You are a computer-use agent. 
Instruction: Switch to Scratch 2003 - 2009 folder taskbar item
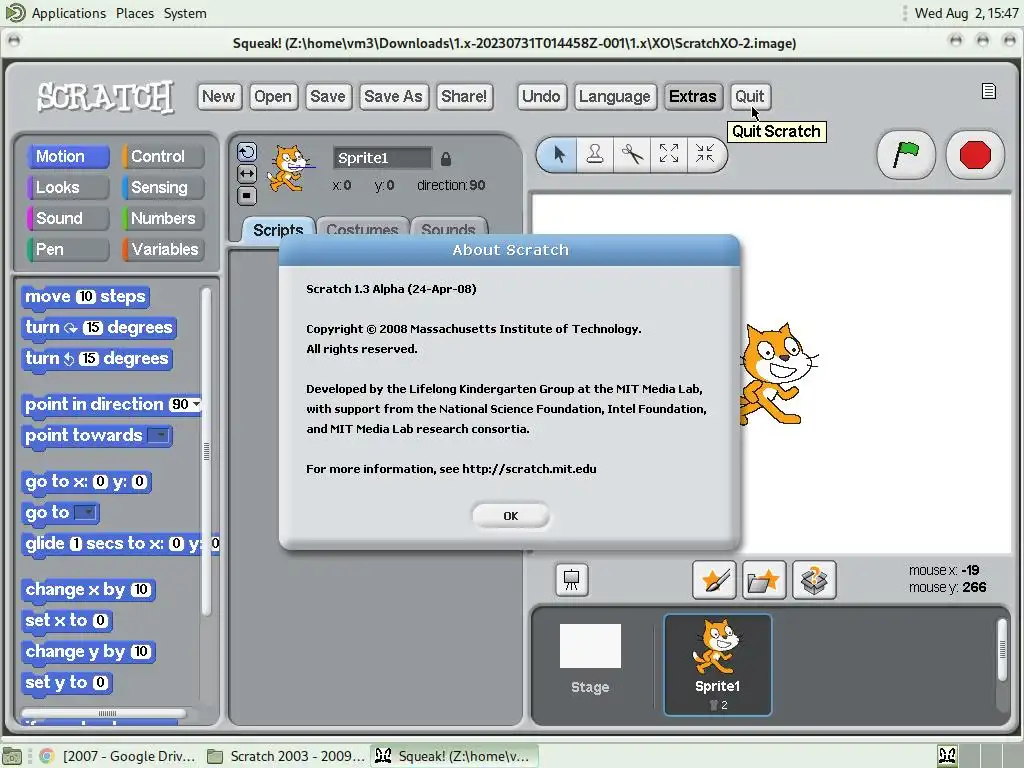tap(286, 756)
